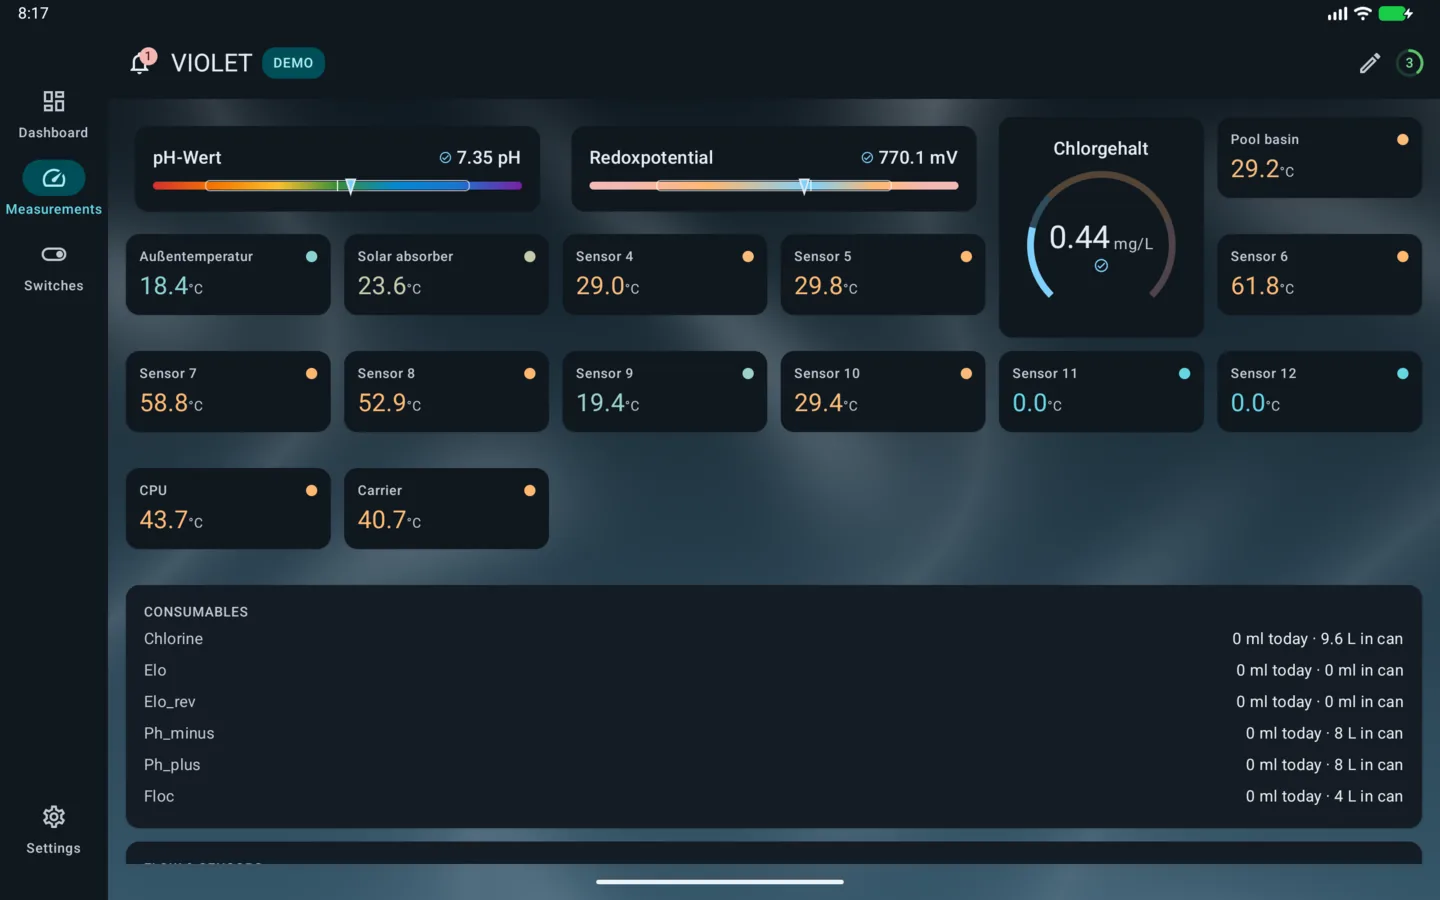Screen dimensions: 1440x900
Task: Click the status dot on Außentemperatur card
Action: (x=311, y=257)
